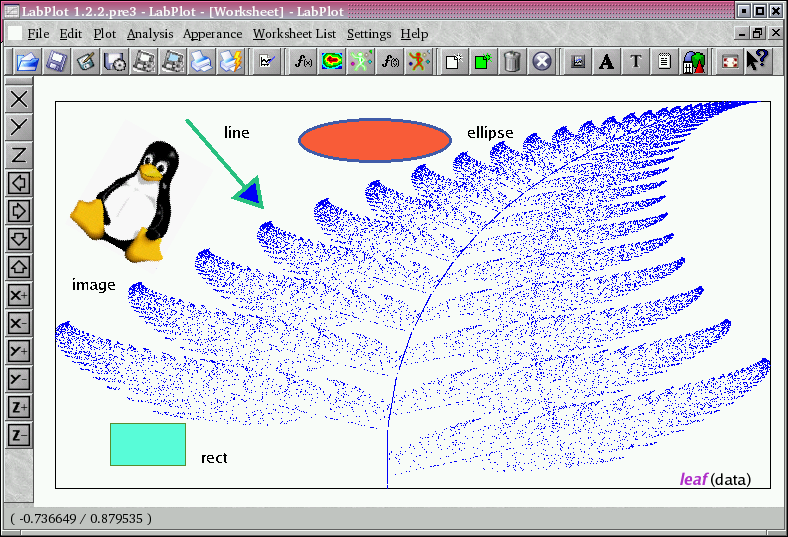Click the What's This help arrow icon
The height and width of the screenshot is (537, 788).
tap(757, 62)
